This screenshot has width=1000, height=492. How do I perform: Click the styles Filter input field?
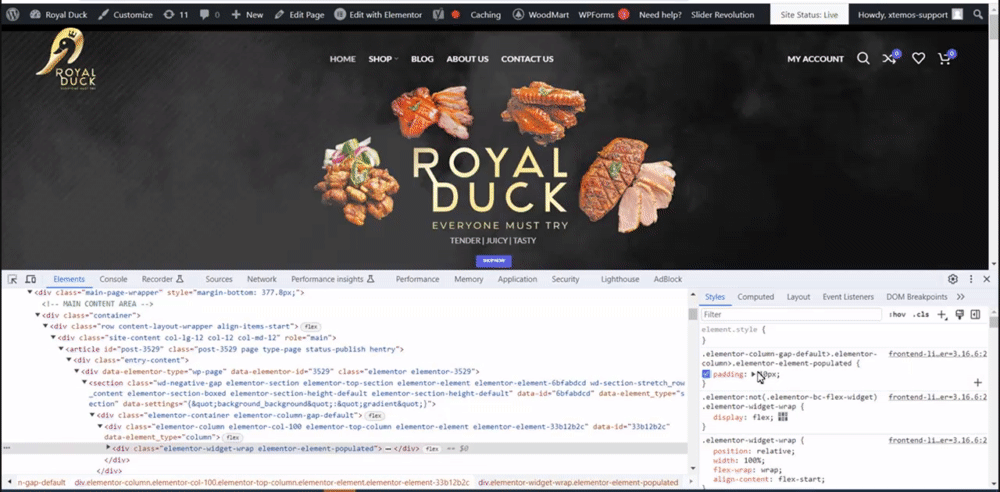(791, 315)
